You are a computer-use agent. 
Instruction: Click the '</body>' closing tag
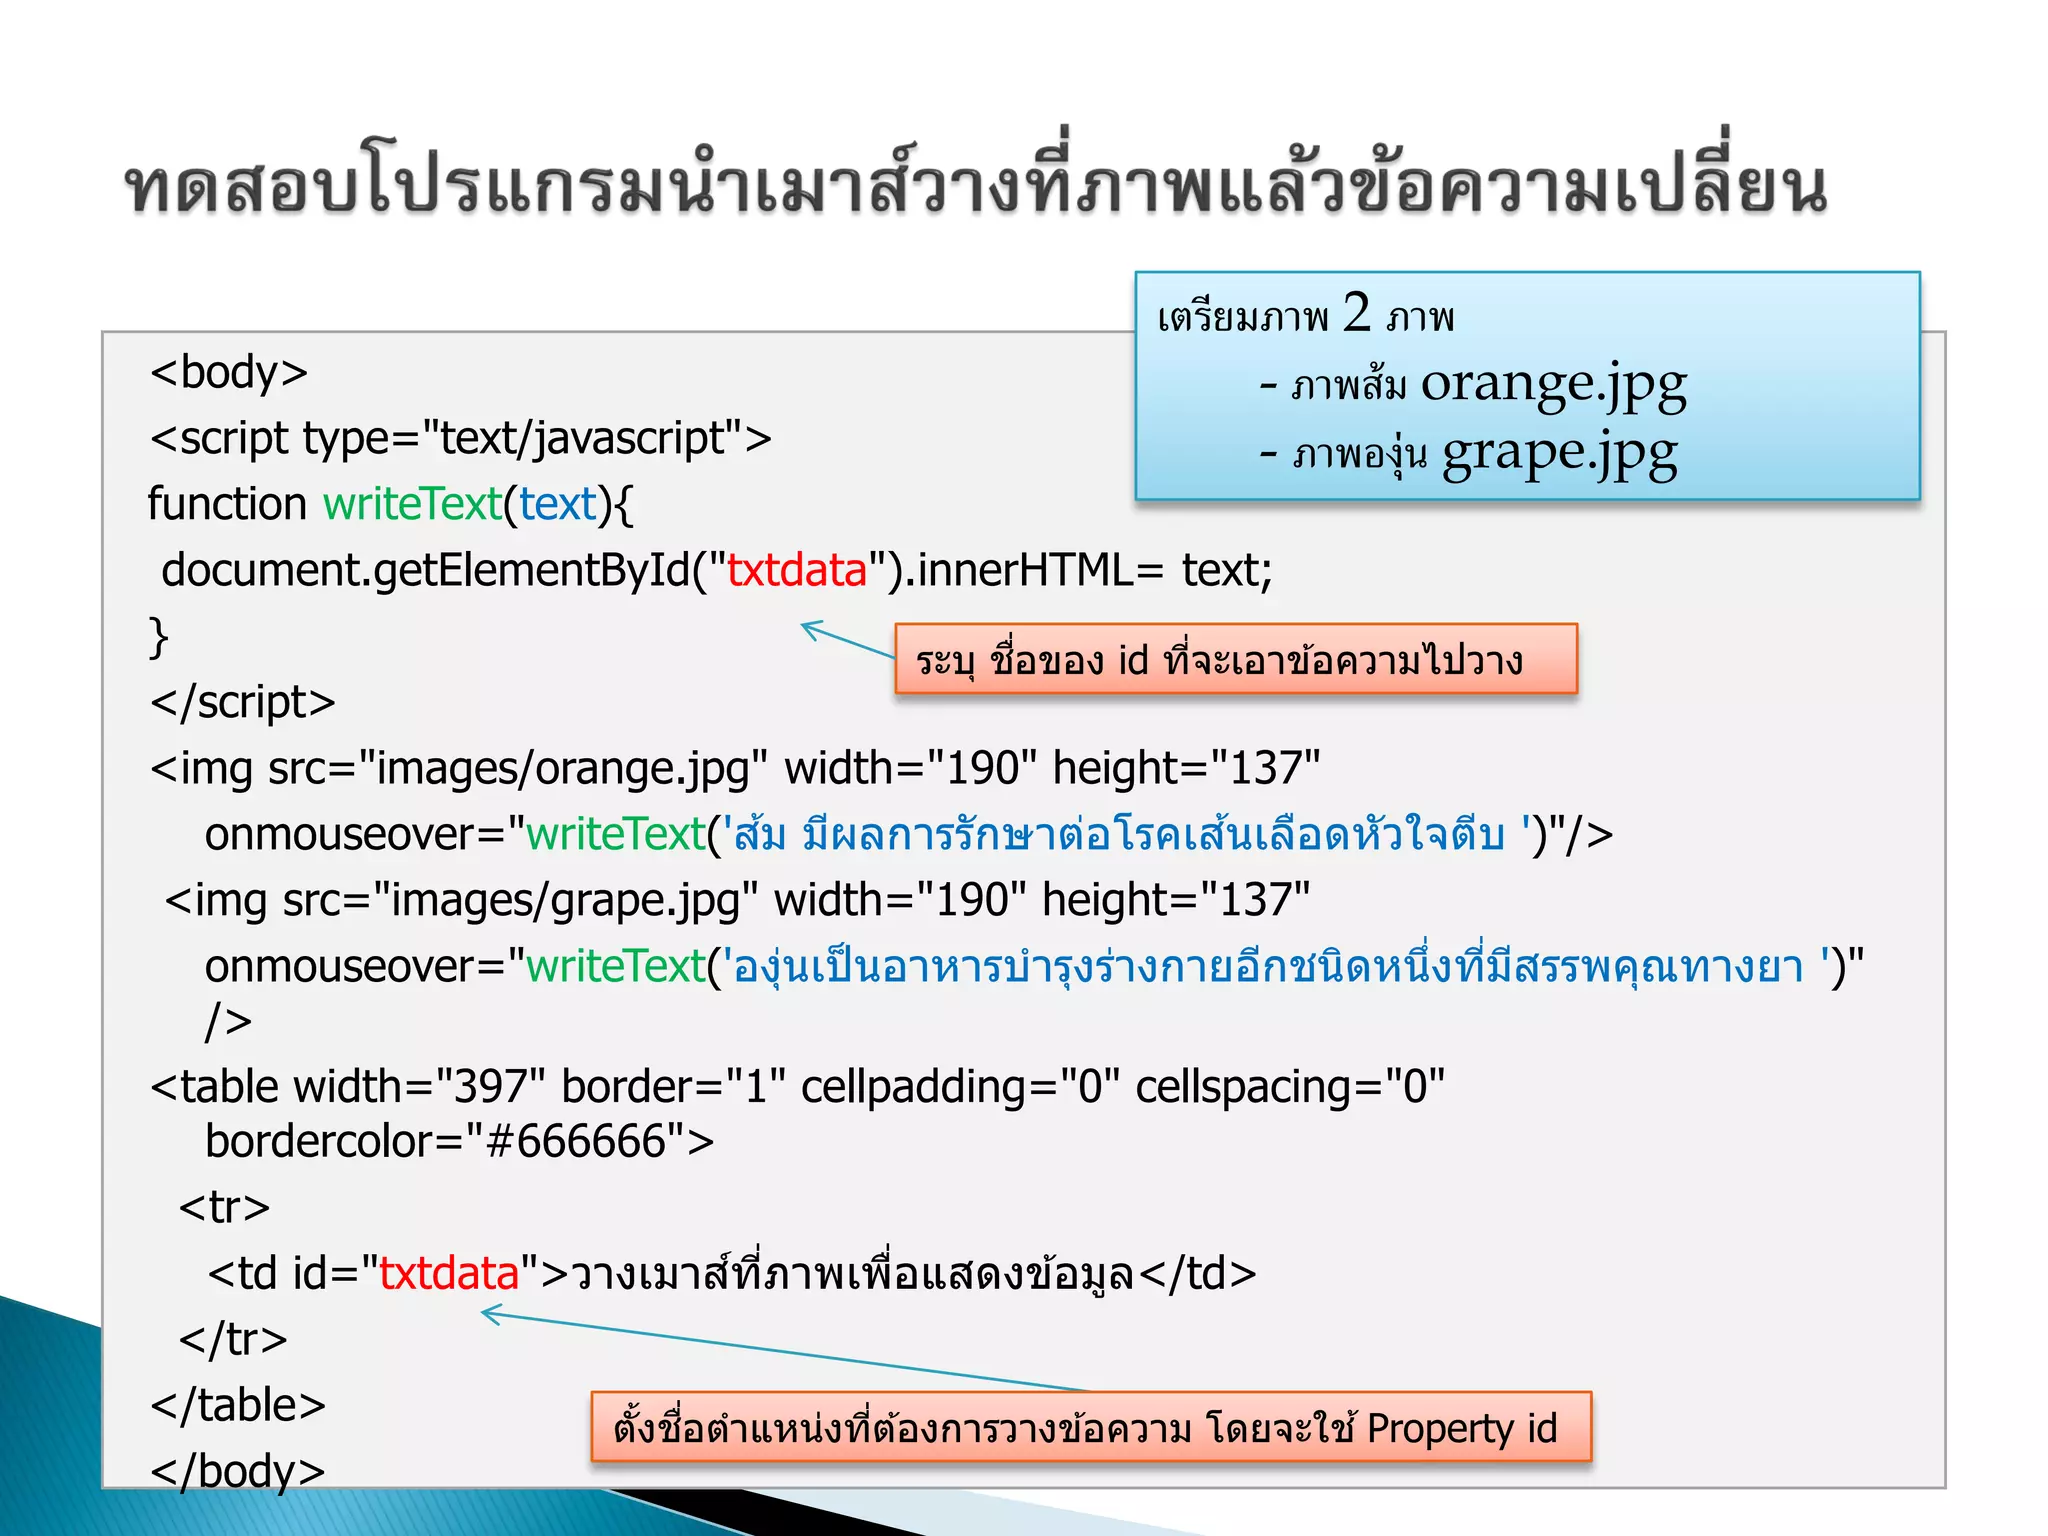click(x=238, y=1471)
